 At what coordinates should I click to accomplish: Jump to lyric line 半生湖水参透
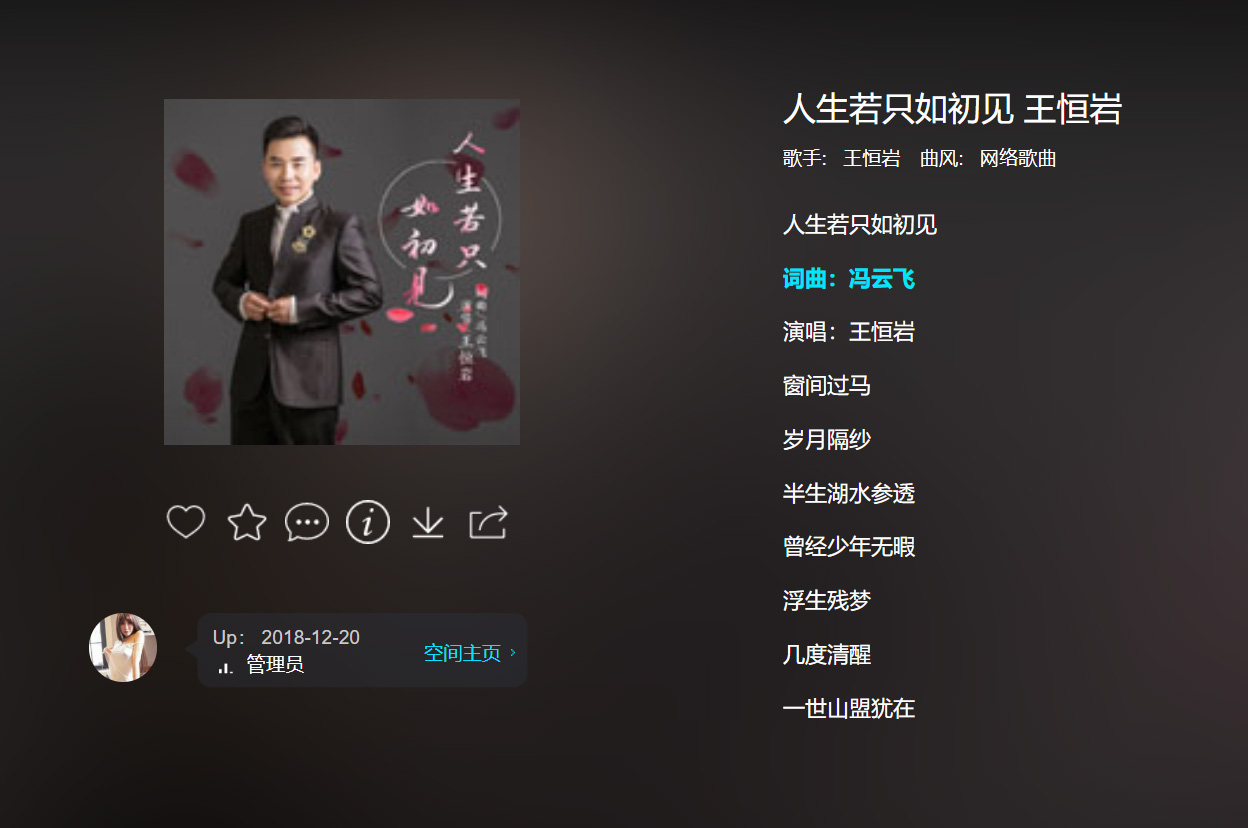tap(849, 493)
